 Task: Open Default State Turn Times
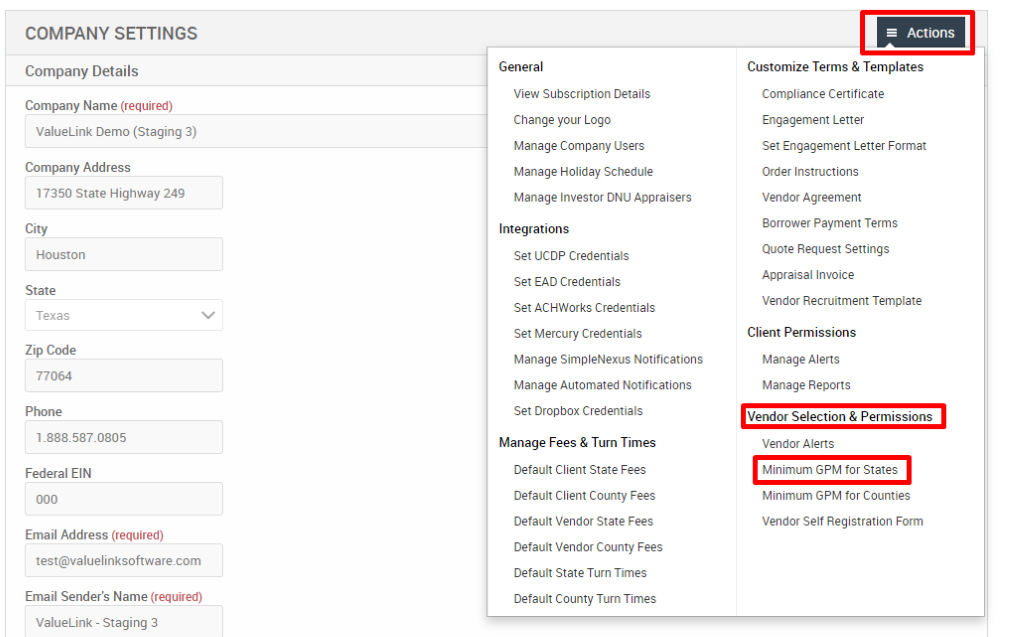click(580, 573)
